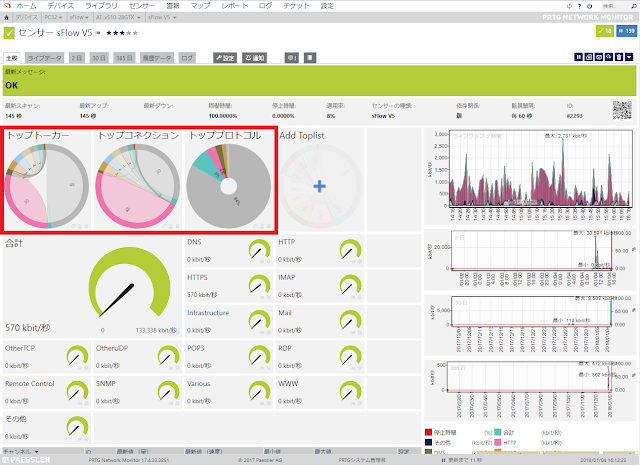Switch to the 2日 tab

point(76,58)
